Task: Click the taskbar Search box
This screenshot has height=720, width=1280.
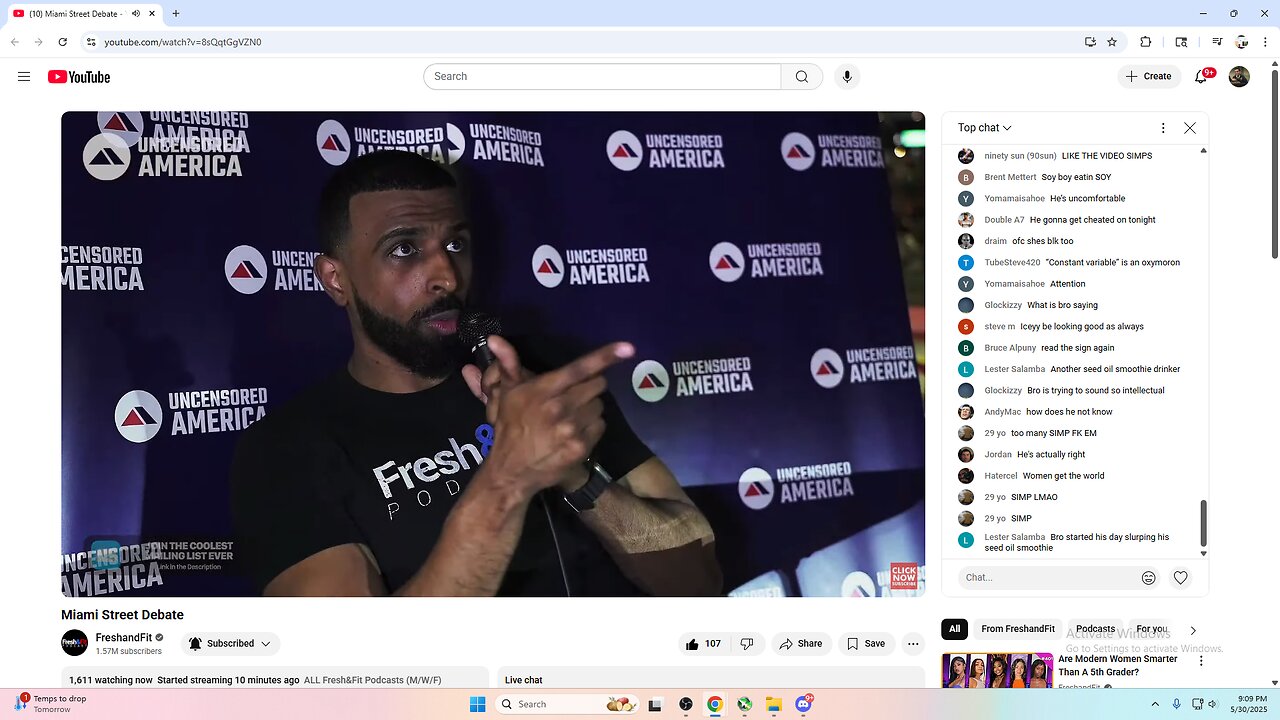Action: pyautogui.click(x=568, y=704)
